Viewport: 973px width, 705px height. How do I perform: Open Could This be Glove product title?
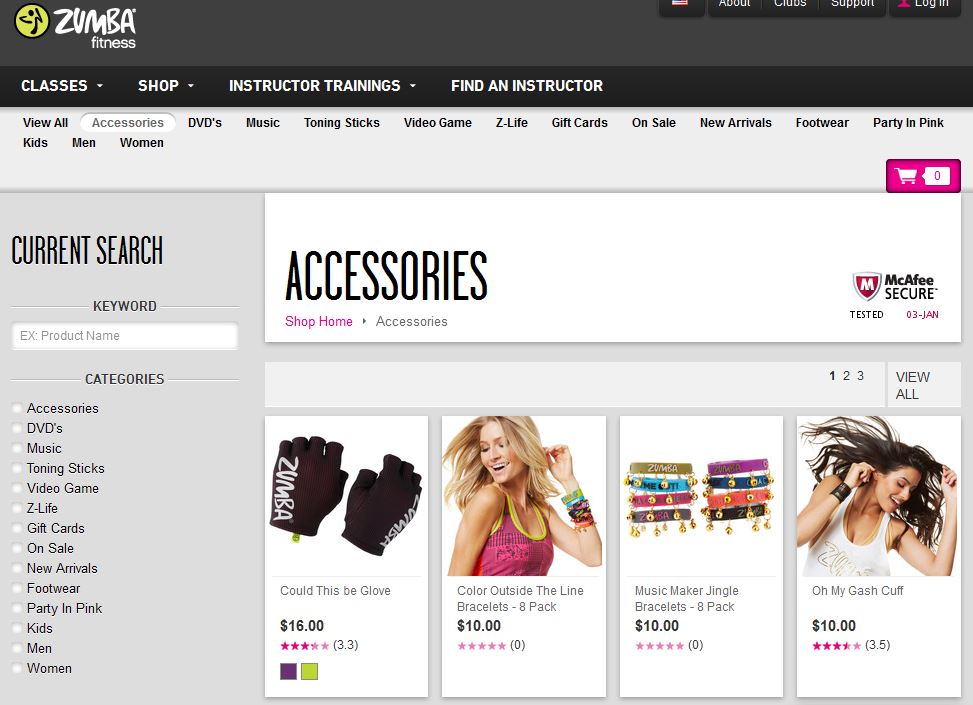tap(335, 591)
